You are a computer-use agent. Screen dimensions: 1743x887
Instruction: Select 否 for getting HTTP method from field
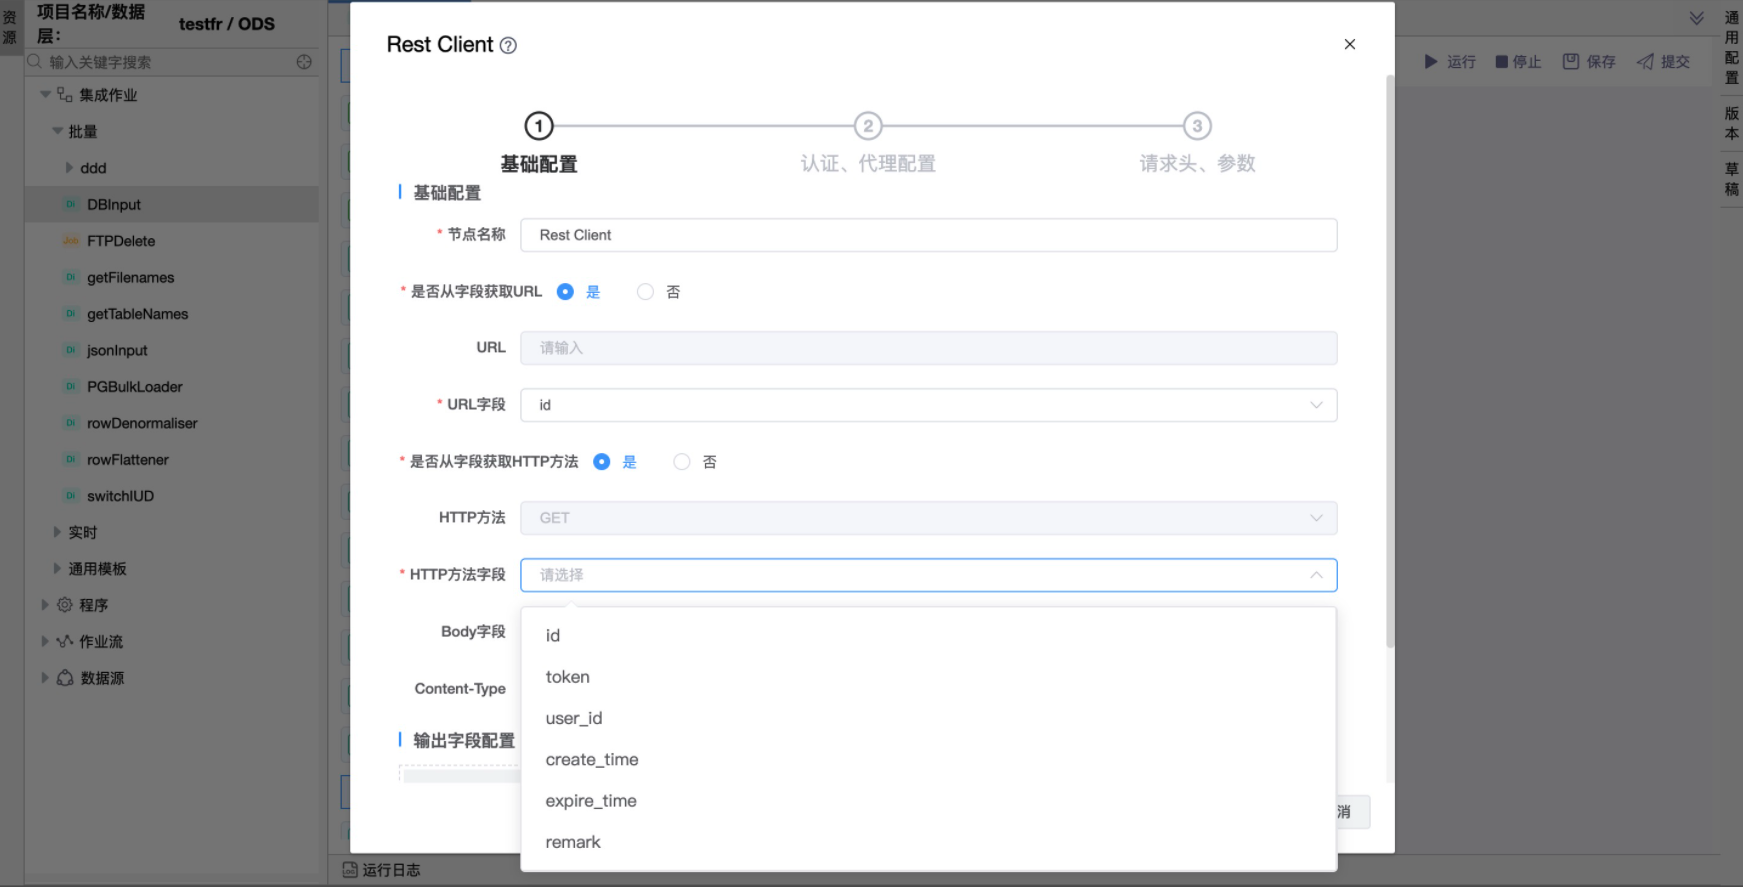[x=682, y=462]
